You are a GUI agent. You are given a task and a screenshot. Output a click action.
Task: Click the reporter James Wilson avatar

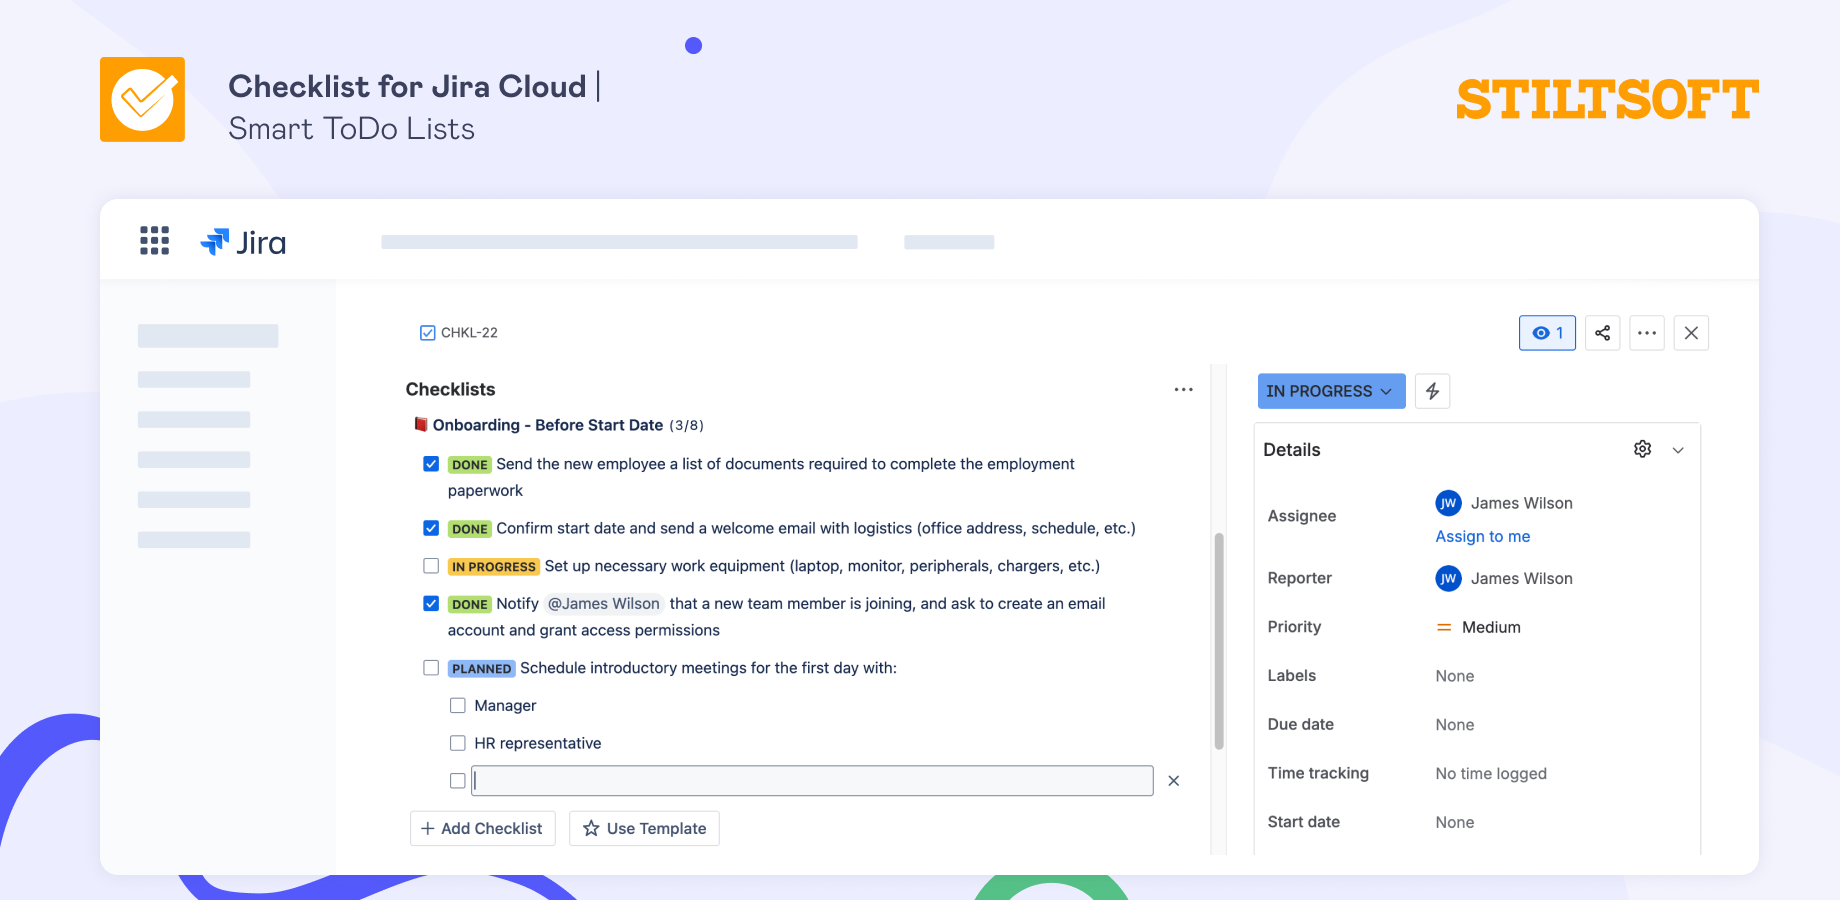(1448, 578)
